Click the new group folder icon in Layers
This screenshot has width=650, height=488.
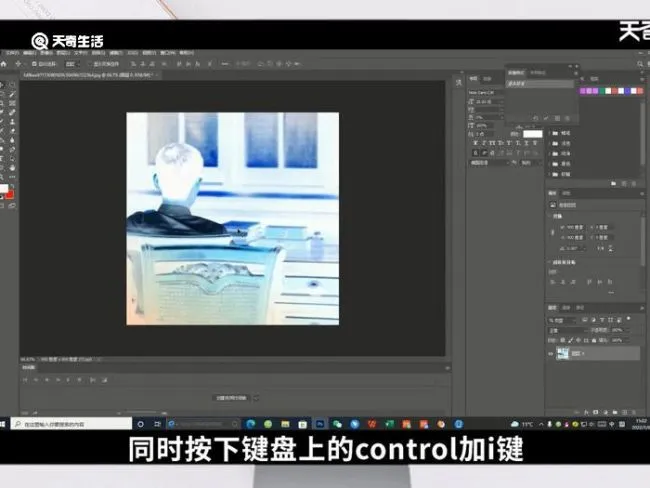tap(615, 412)
